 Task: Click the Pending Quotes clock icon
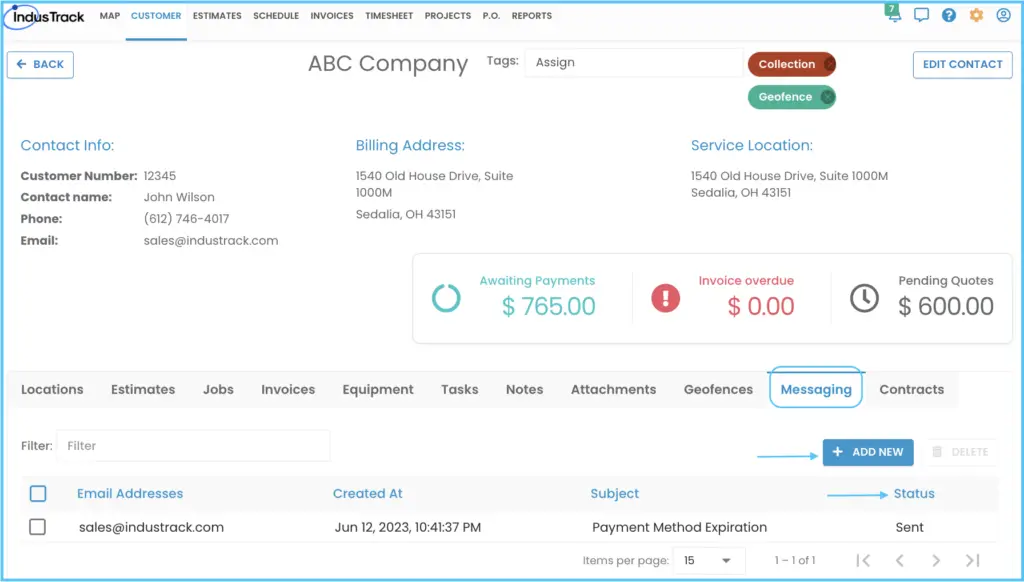pyautogui.click(x=864, y=298)
